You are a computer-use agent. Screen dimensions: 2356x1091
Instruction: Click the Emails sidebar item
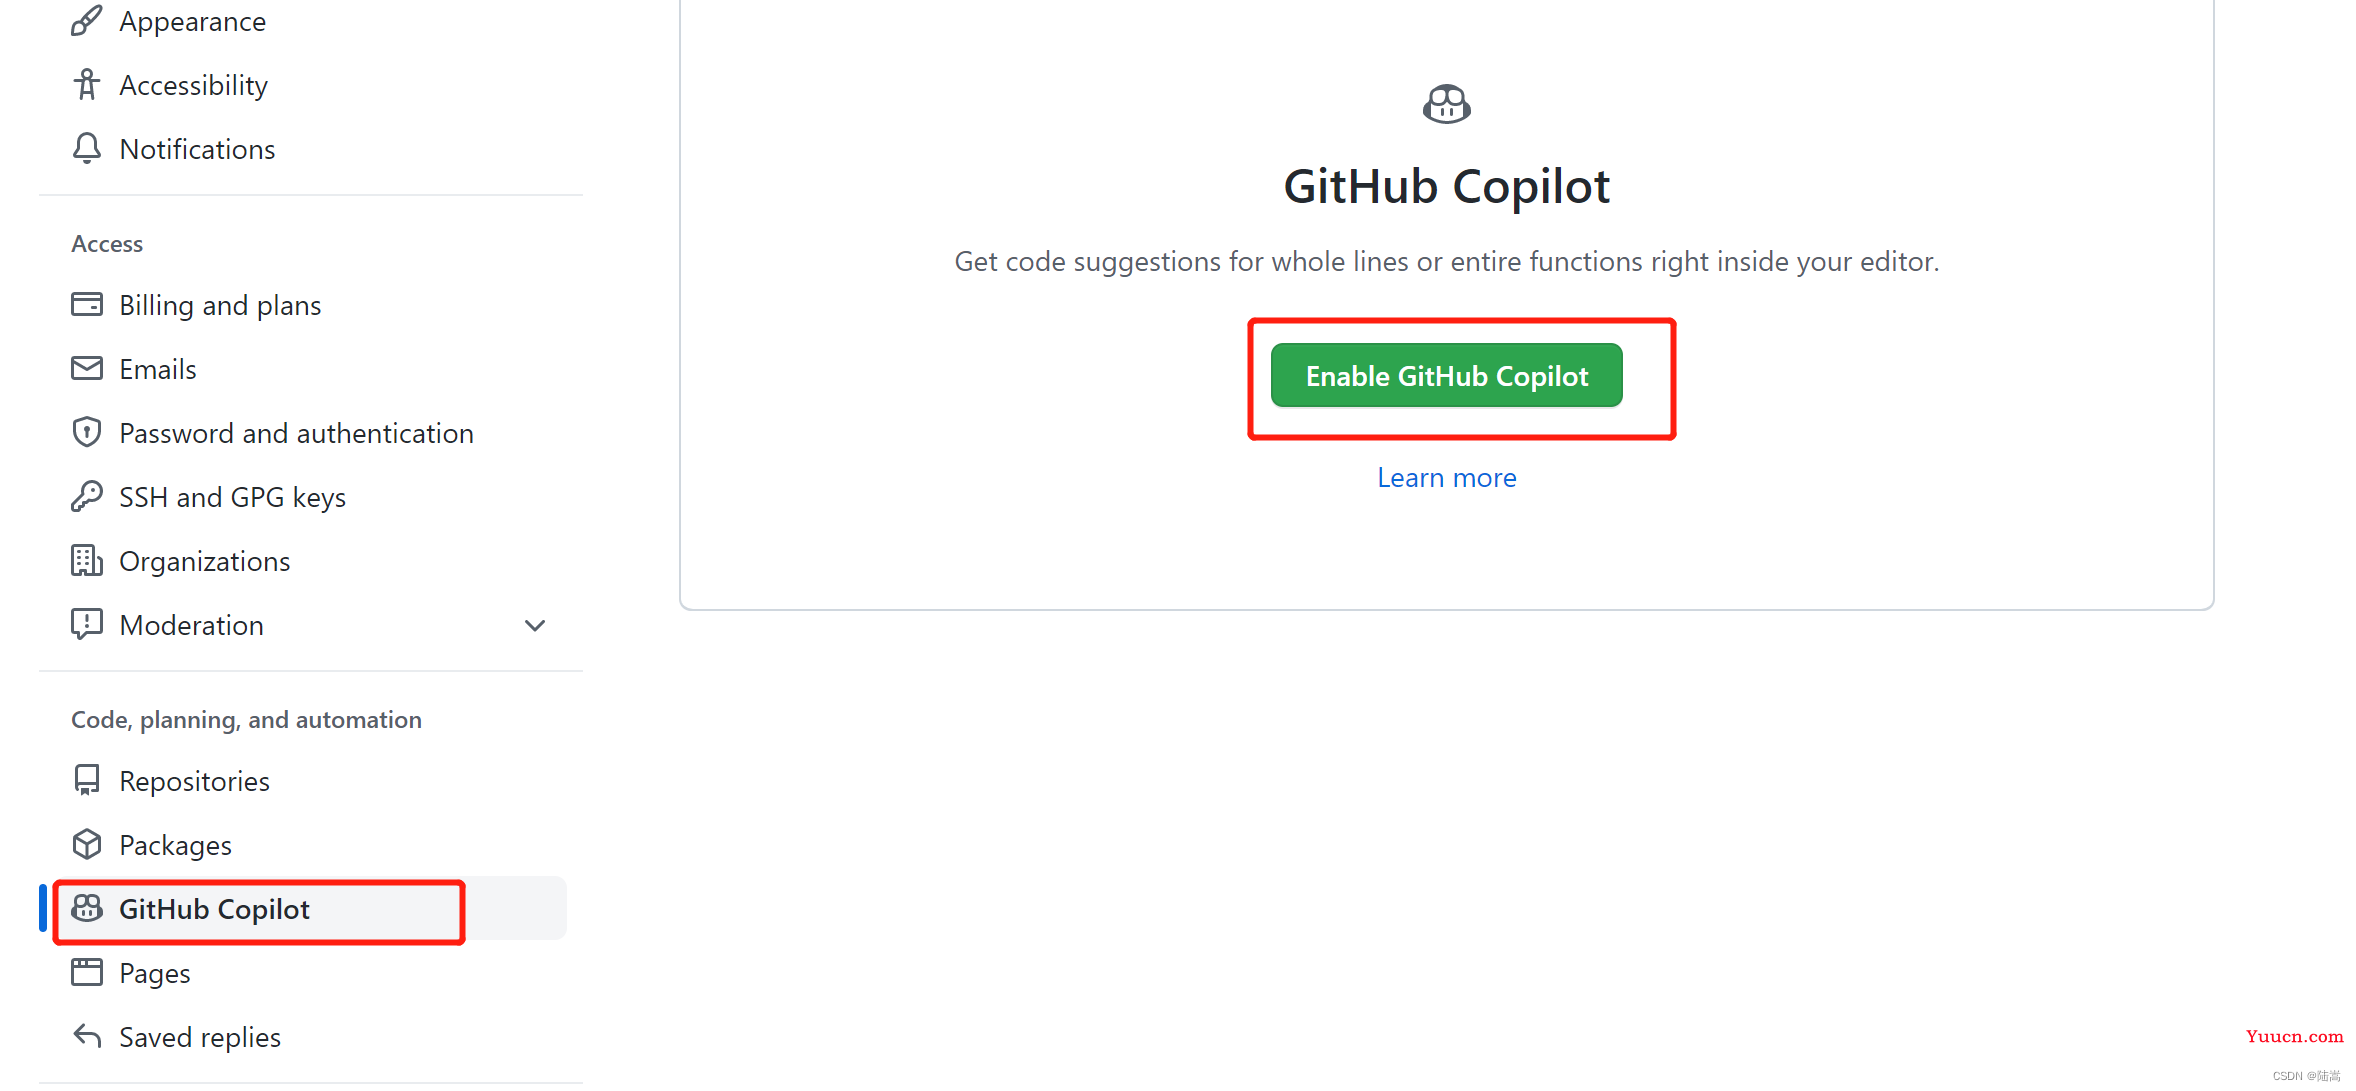pos(158,368)
